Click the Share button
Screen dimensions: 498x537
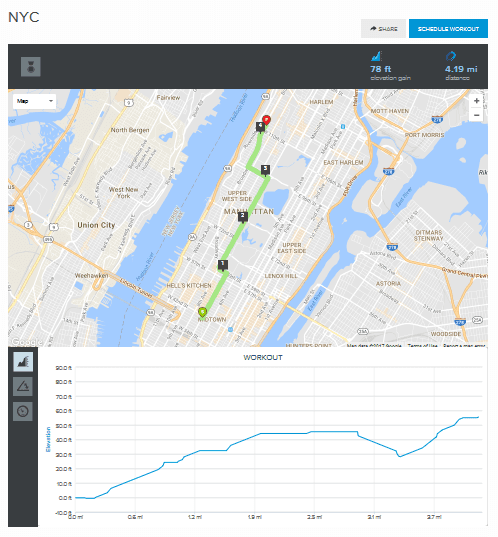pos(383,29)
